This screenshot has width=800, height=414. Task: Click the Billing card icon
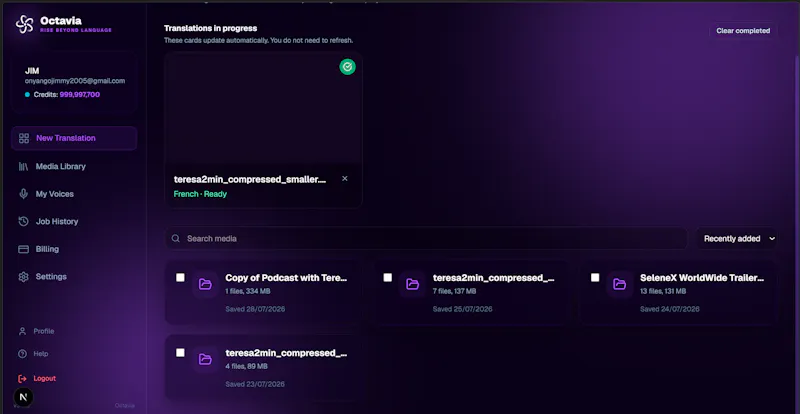click(23, 249)
